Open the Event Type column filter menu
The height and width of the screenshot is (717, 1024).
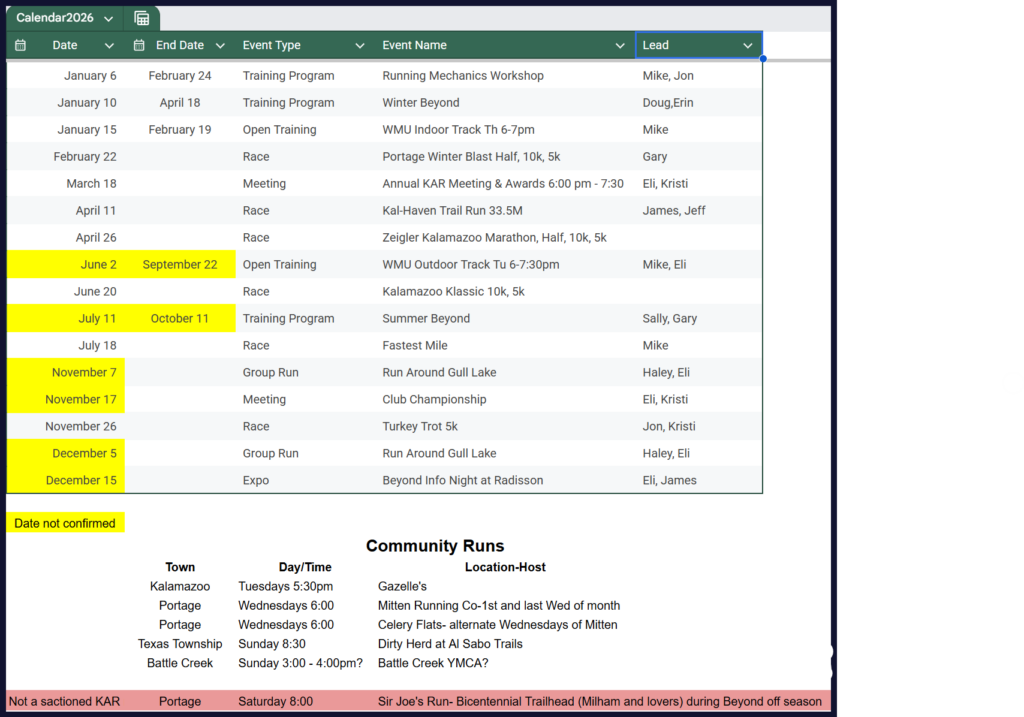(360, 45)
